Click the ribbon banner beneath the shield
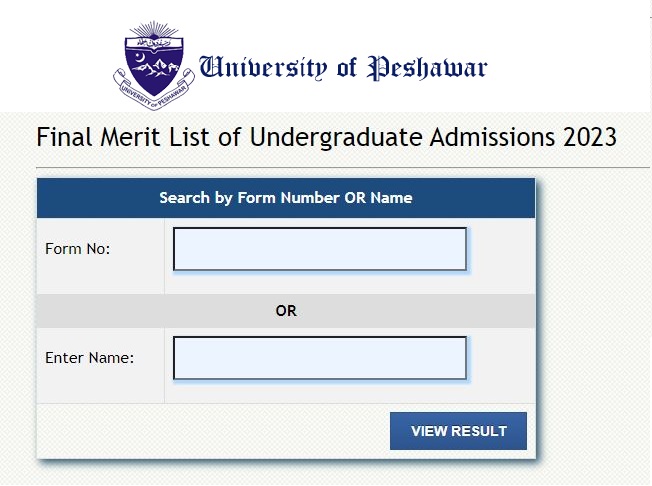The height and width of the screenshot is (486, 652). [154, 91]
